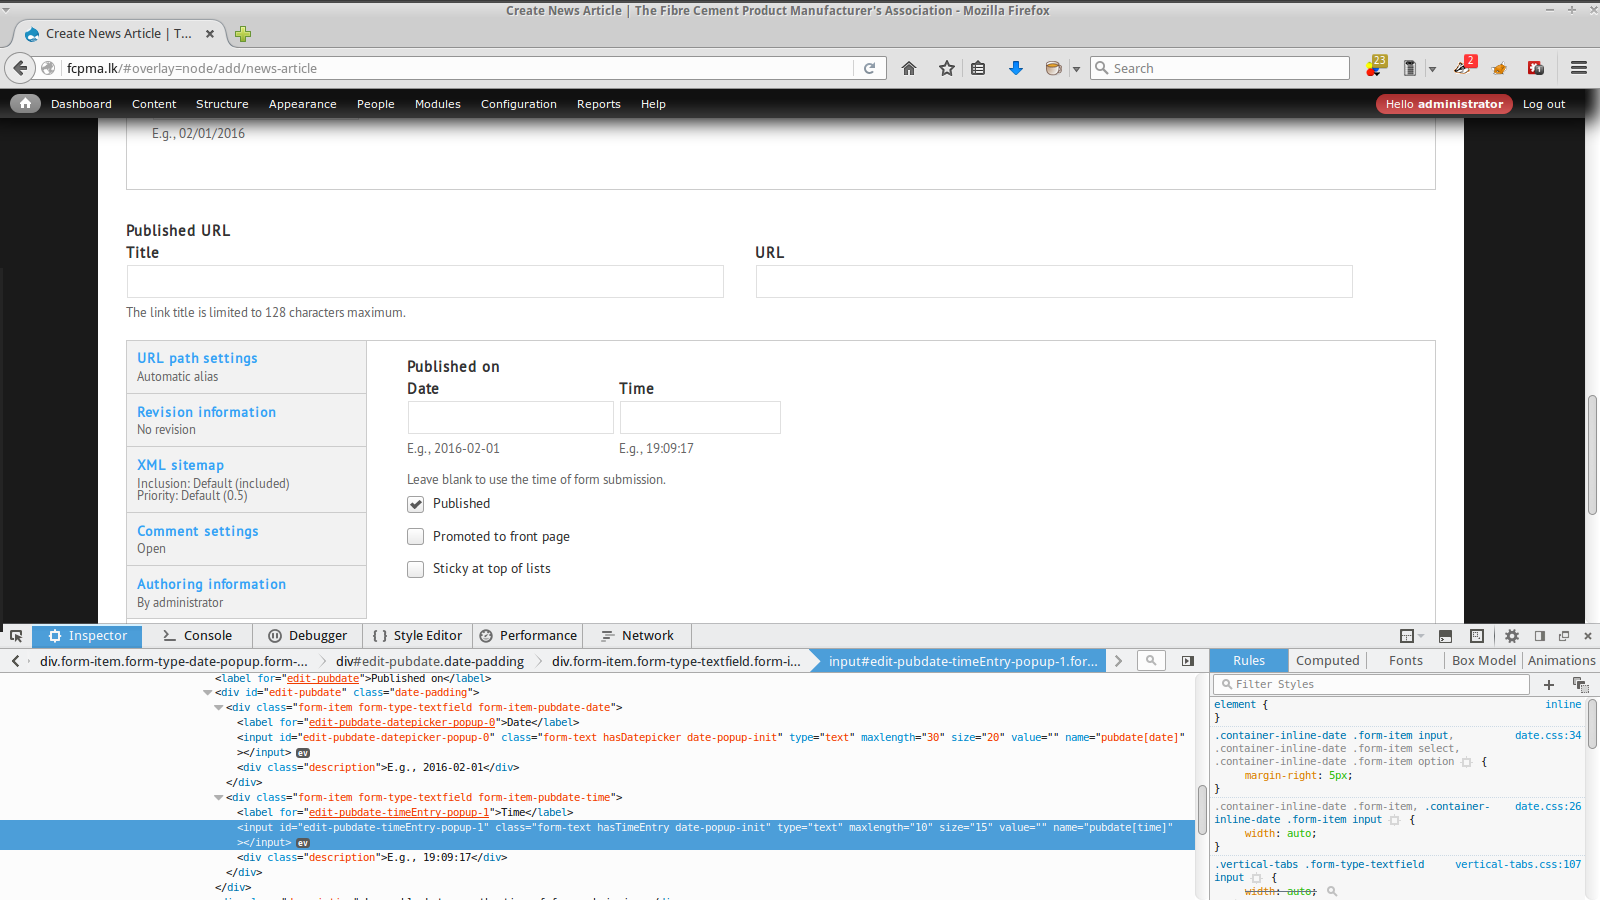Open the Appearance admin menu

click(x=302, y=104)
